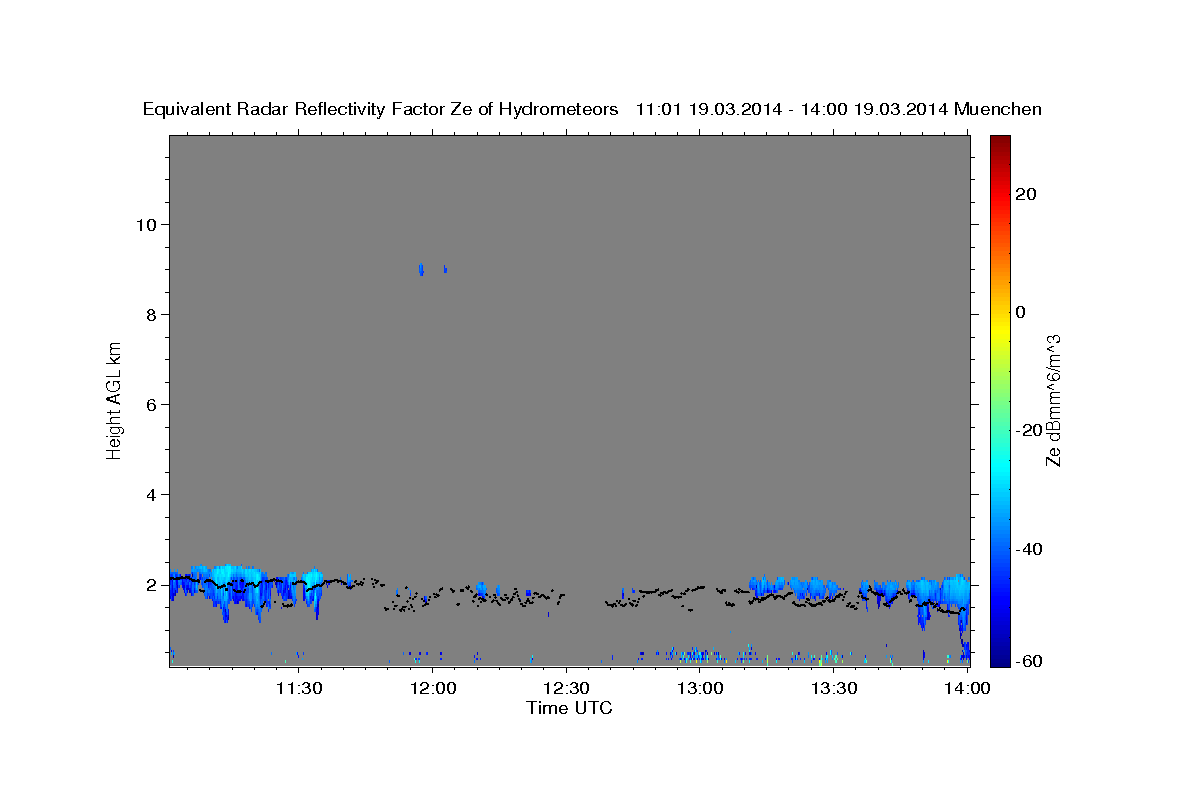Click the '12:30' time tick label
The image size is (1200, 800).
point(566,688)
